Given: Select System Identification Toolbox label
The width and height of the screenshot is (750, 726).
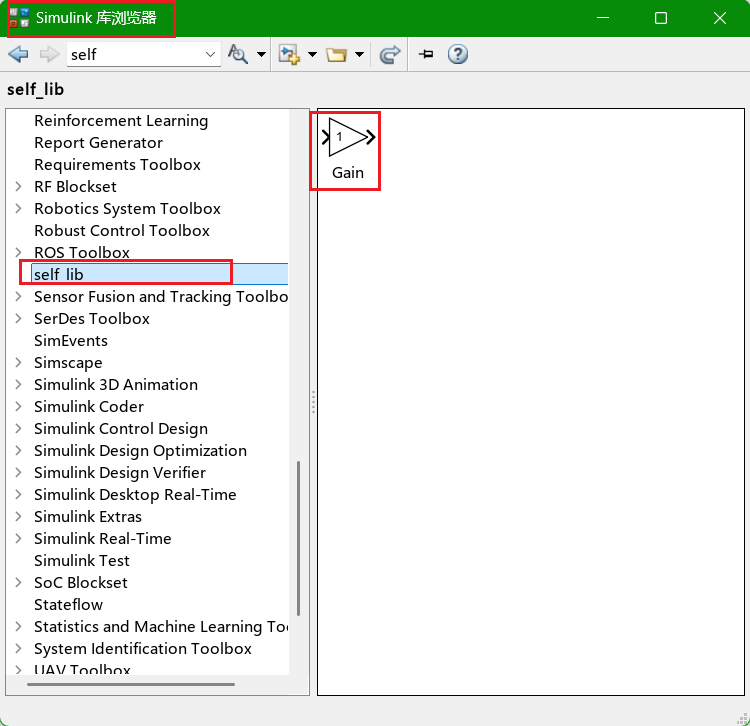Looking at the screenshot, I should (143, 649).
